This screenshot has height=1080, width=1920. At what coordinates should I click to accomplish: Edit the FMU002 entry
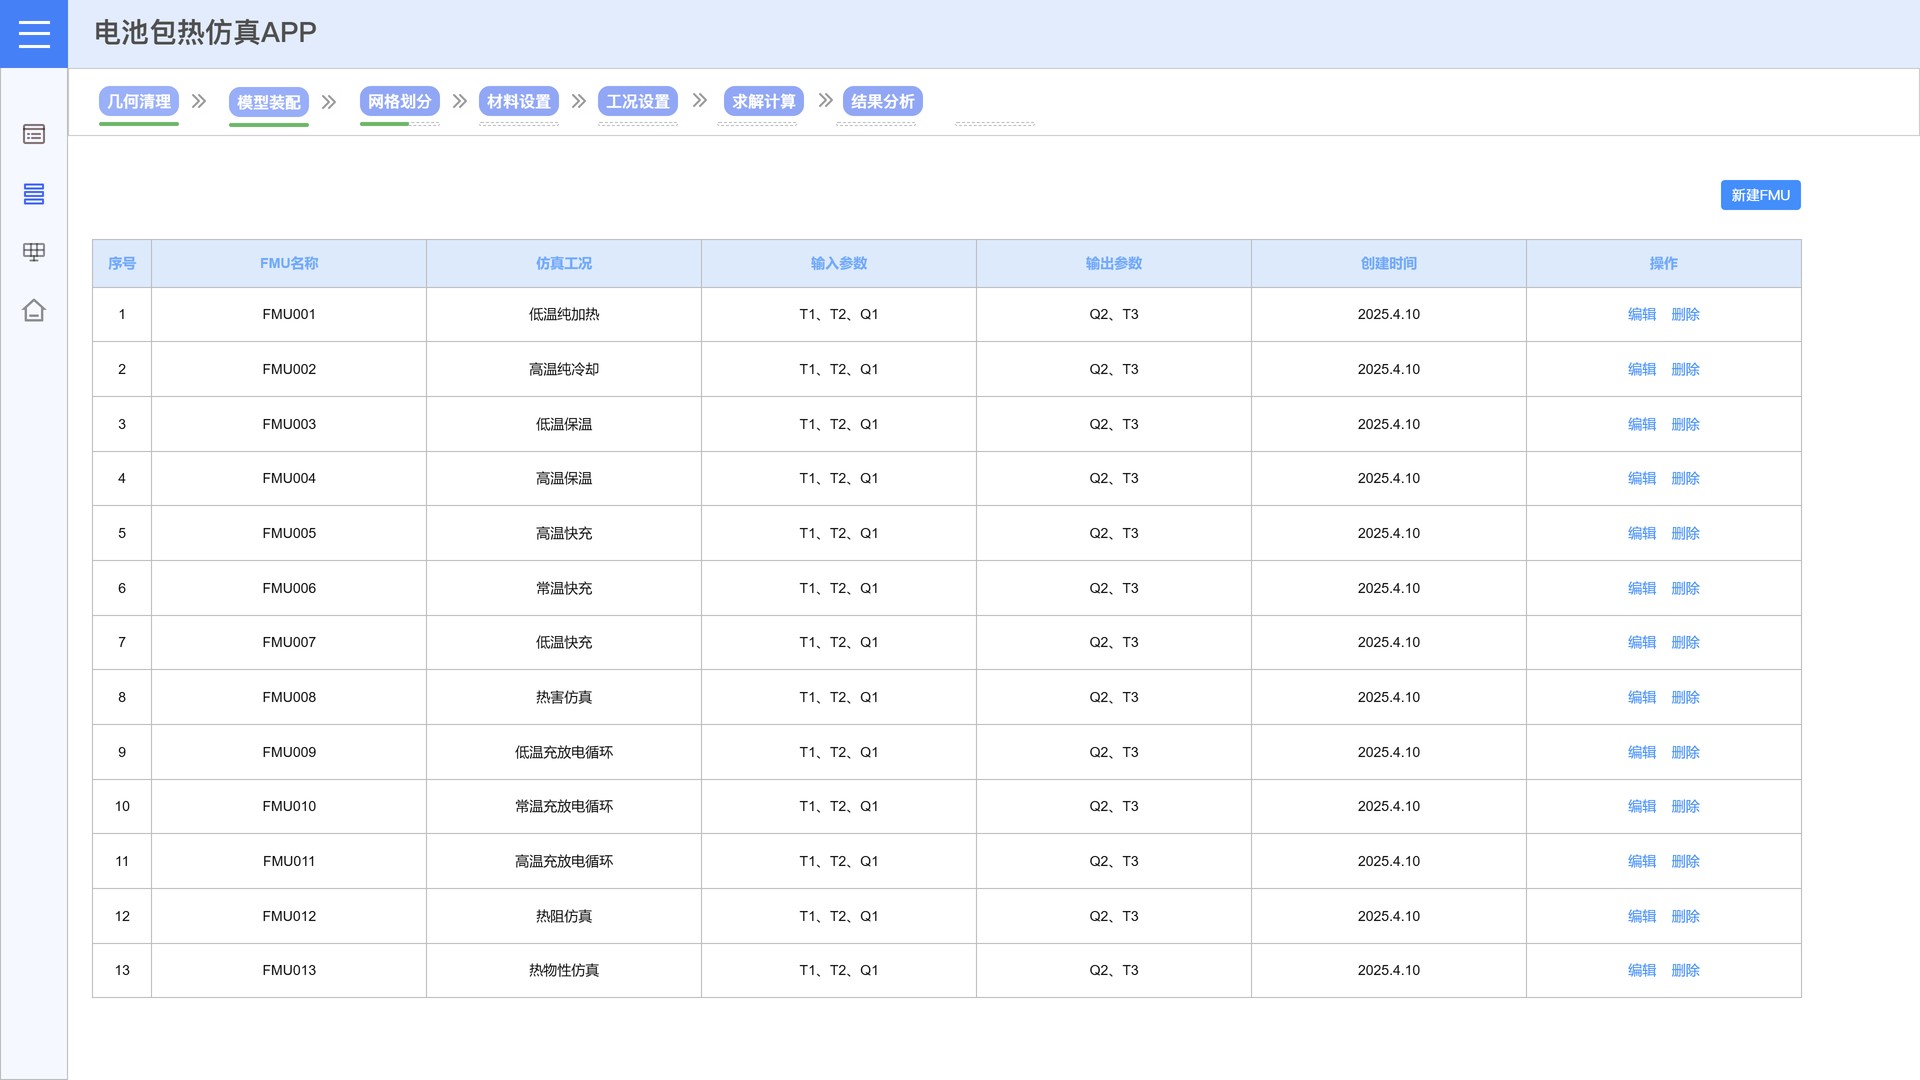tap(1642, 370)
